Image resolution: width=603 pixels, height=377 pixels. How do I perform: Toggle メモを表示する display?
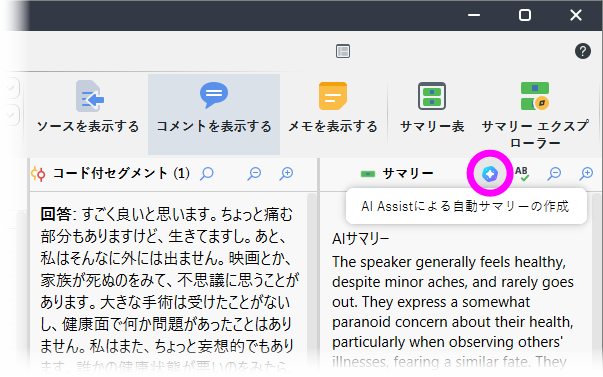(333, 107)
